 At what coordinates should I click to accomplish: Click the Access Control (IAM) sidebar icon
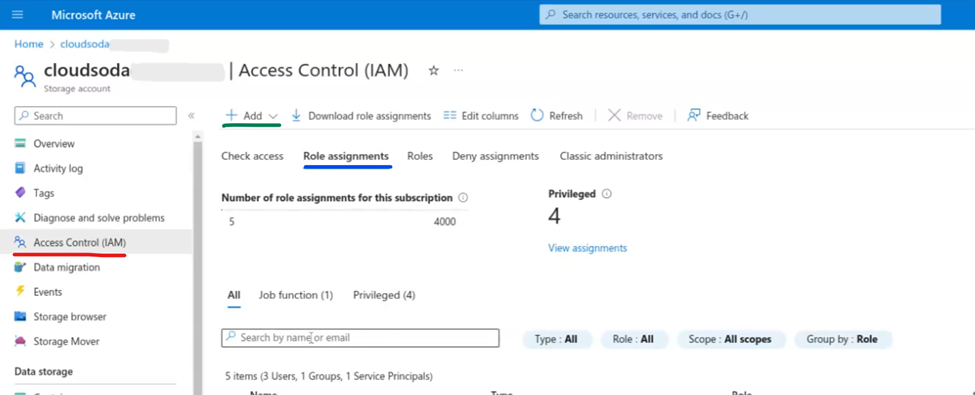point(21,242)
